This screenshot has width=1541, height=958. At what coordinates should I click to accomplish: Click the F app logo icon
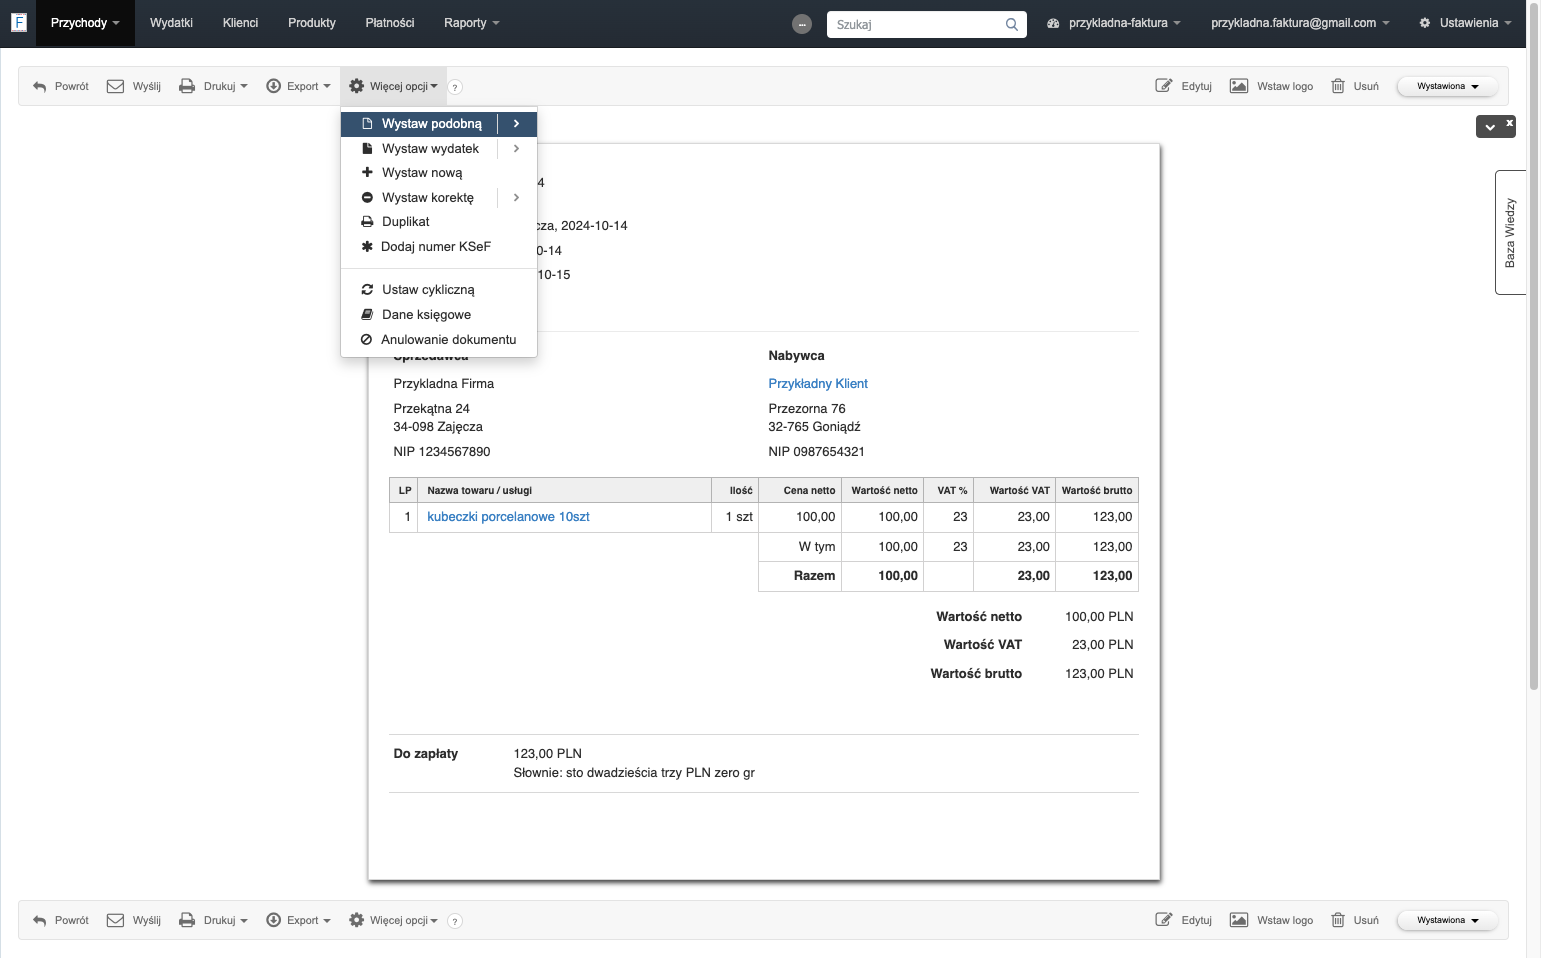point(18,22)
